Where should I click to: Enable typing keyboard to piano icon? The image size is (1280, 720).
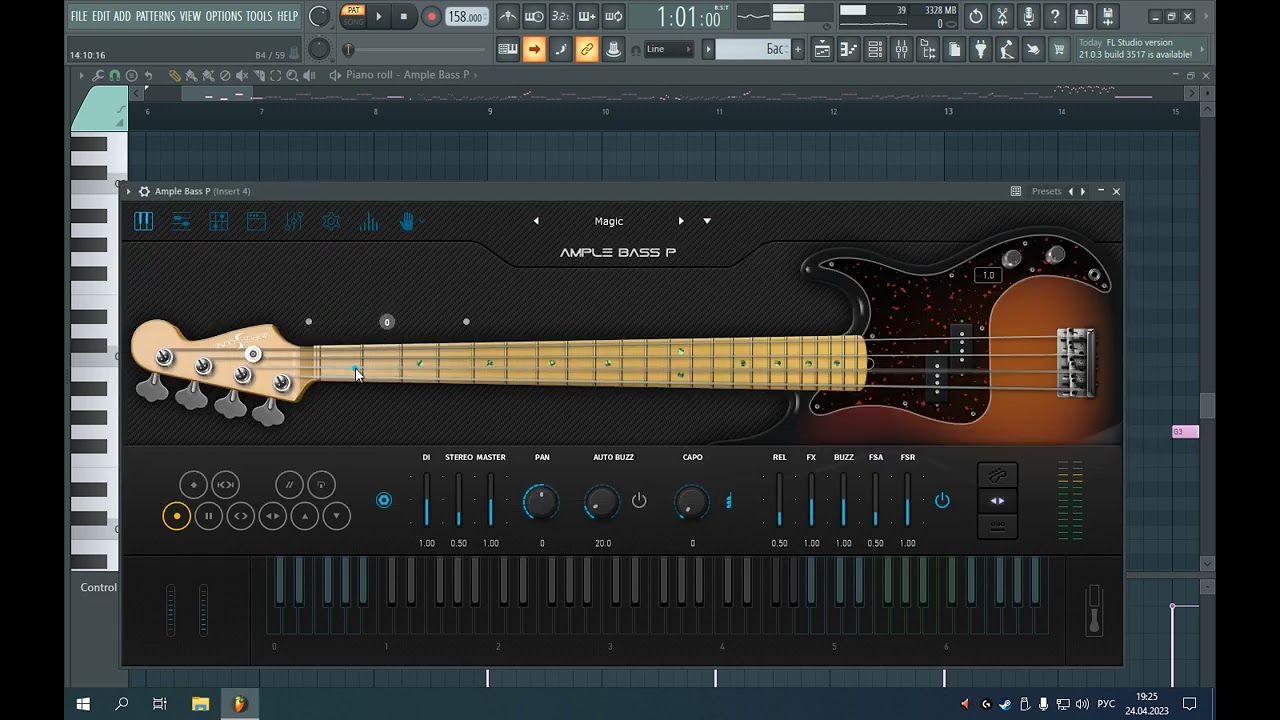tap(508, 49)
